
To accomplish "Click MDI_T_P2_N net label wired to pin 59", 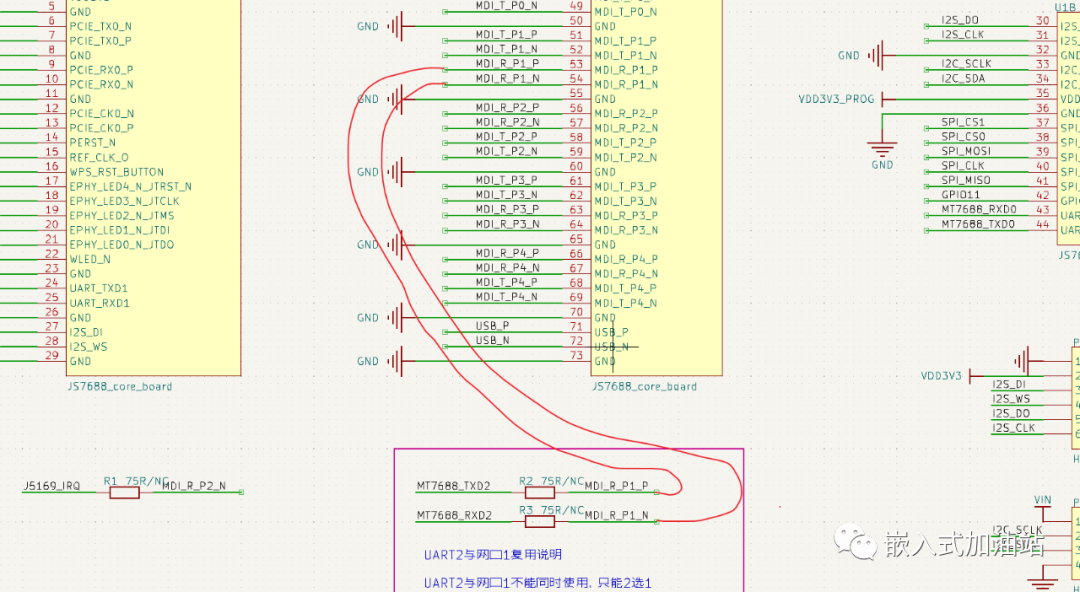I will tap(507, 151).
